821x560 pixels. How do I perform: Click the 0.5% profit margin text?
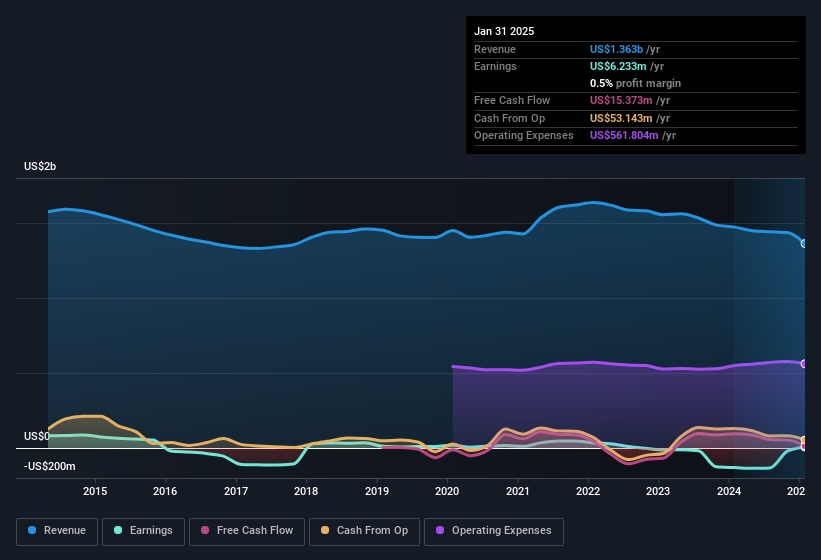click(x=635, y=83)
